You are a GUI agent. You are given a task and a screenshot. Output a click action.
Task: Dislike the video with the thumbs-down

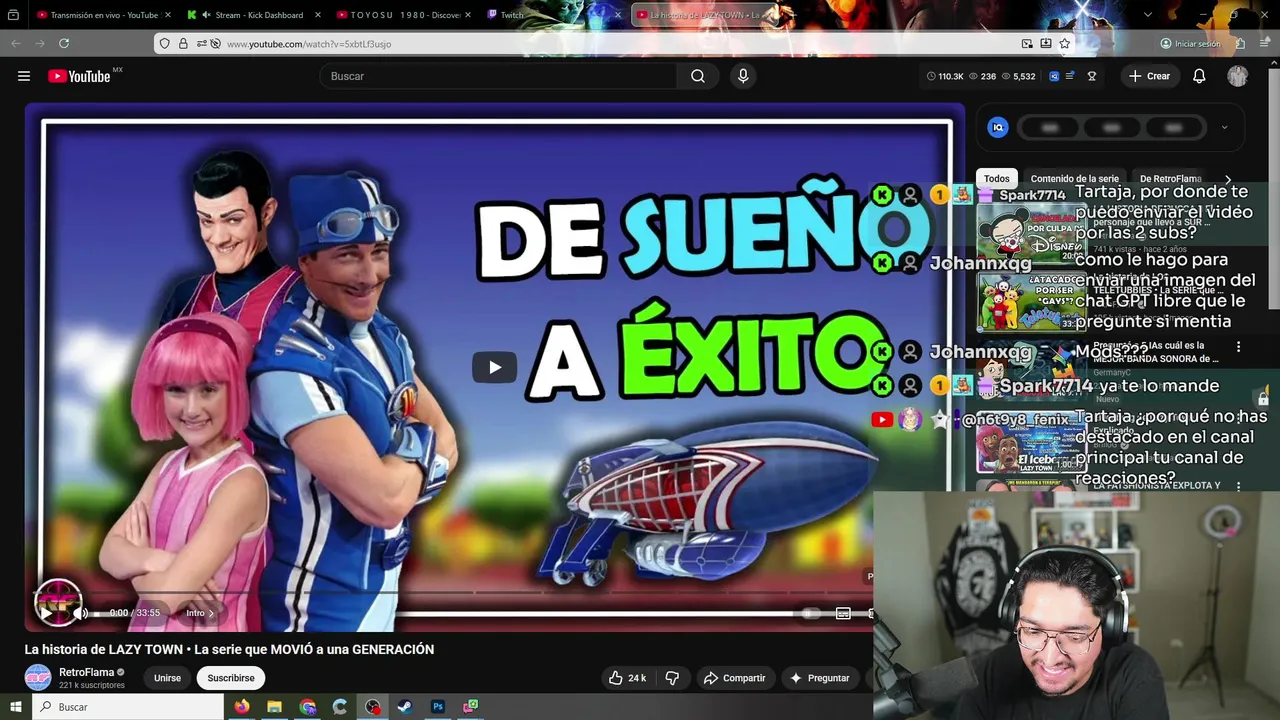[x=672, y=678]
